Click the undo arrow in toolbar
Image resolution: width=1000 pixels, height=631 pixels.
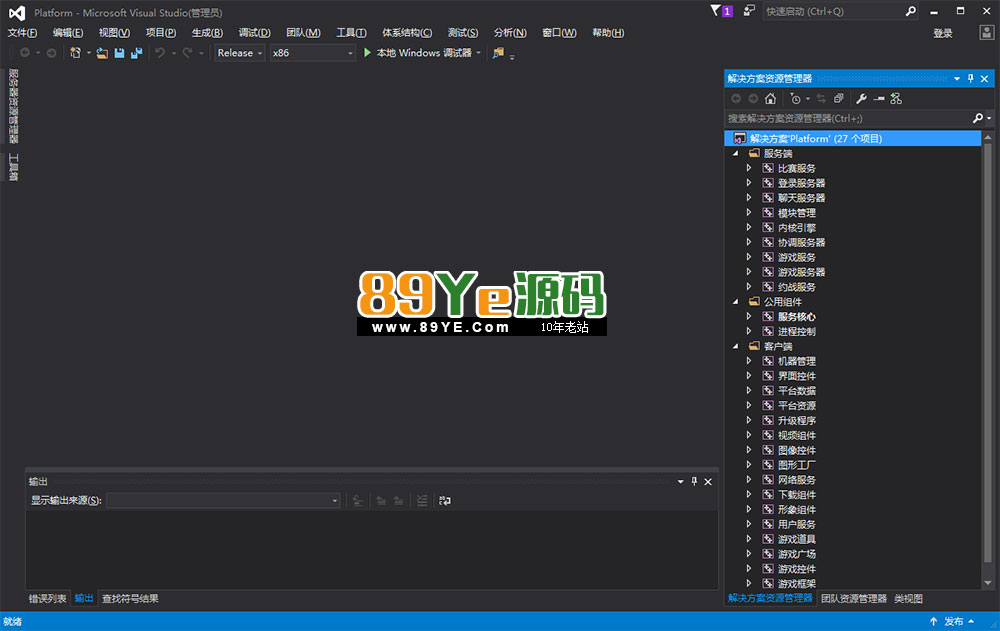pyautogui.click(x=160, y=53)
